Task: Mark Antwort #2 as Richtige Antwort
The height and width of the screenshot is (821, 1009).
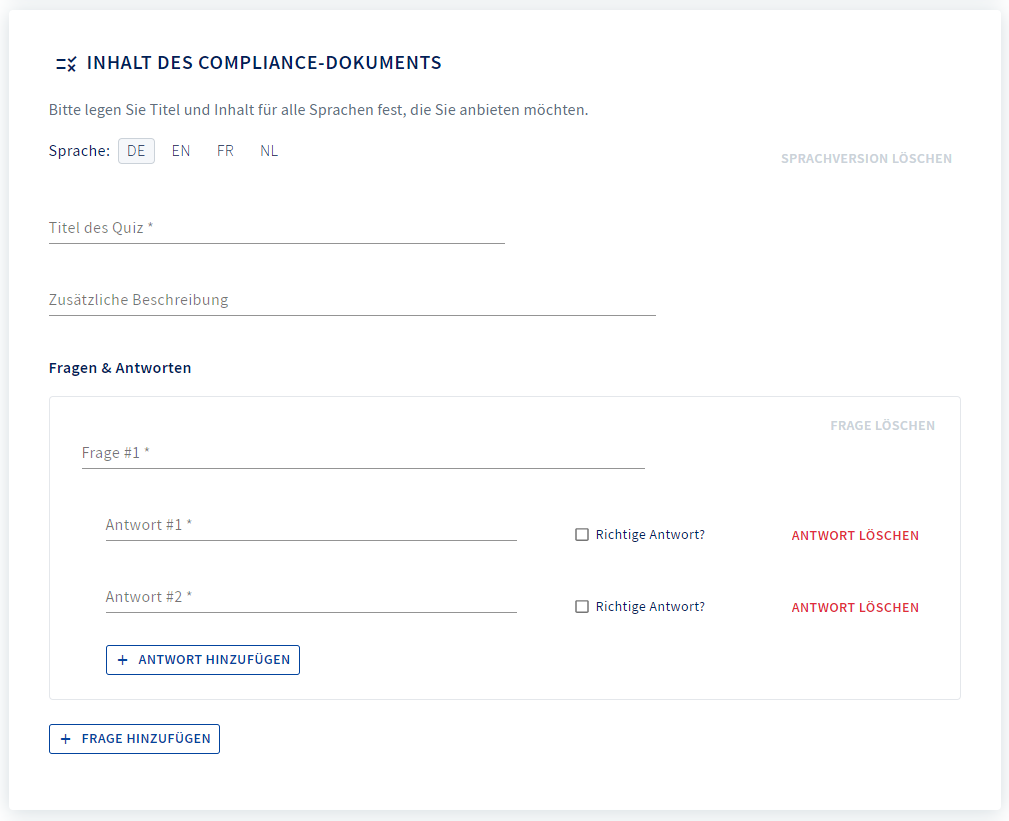Action: pos(582,607)
